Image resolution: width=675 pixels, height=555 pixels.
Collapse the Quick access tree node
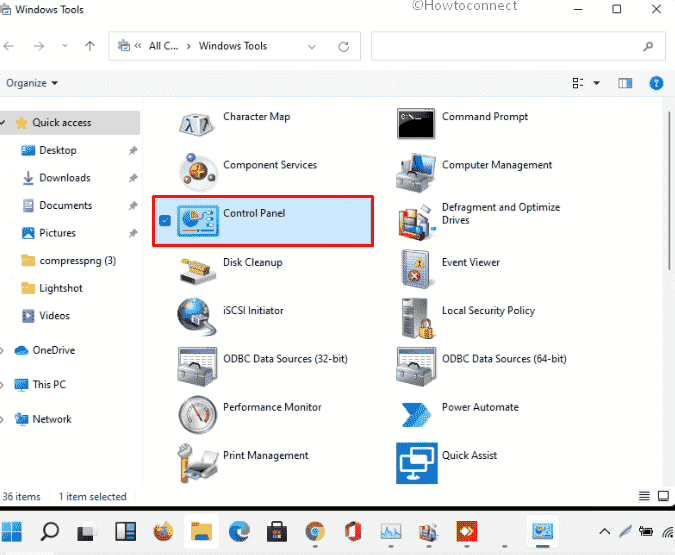click(x=3, y=123)
